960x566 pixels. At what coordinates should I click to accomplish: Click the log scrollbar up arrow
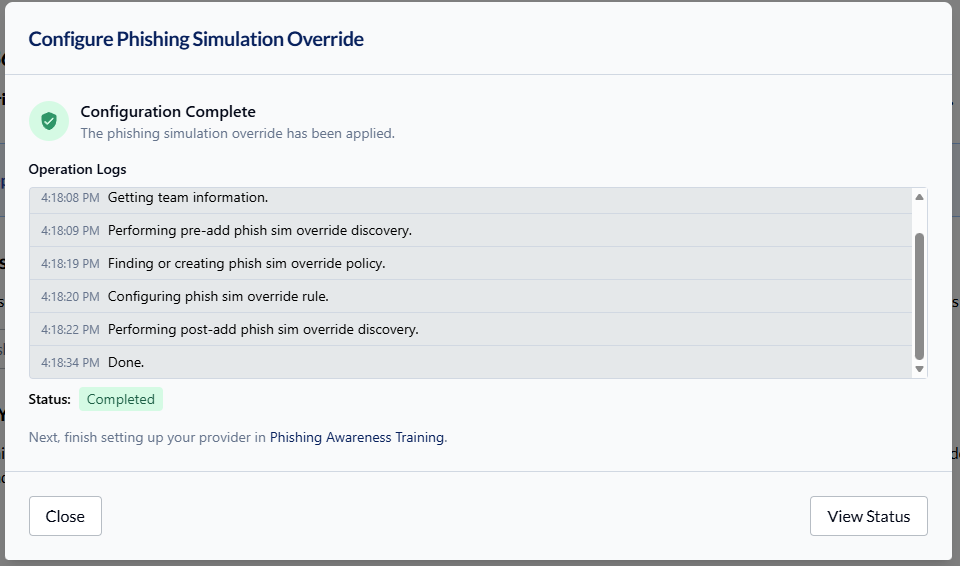click(919, 197)
